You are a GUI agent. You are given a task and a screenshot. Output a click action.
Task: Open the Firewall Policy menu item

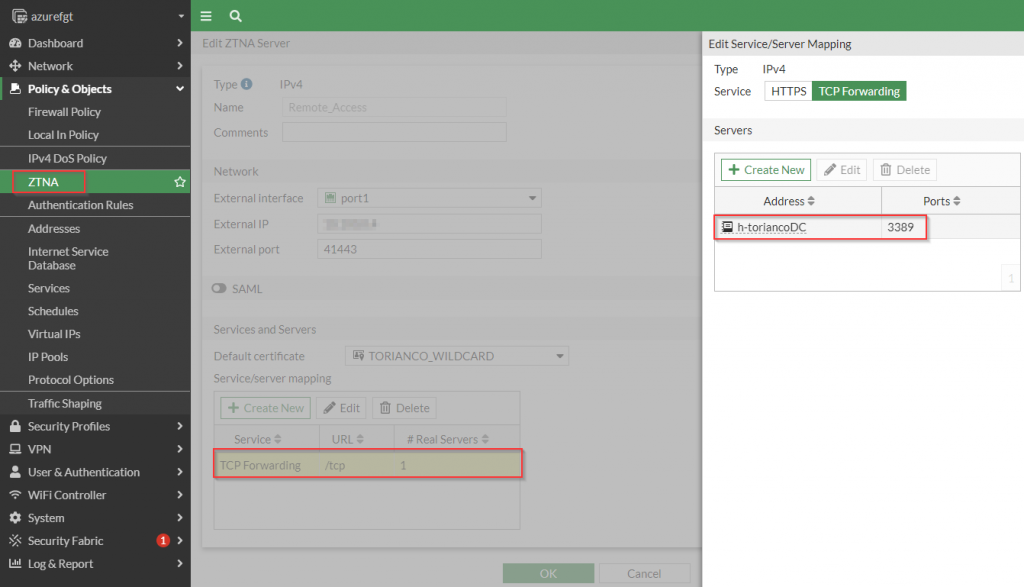tap(64, 112)
